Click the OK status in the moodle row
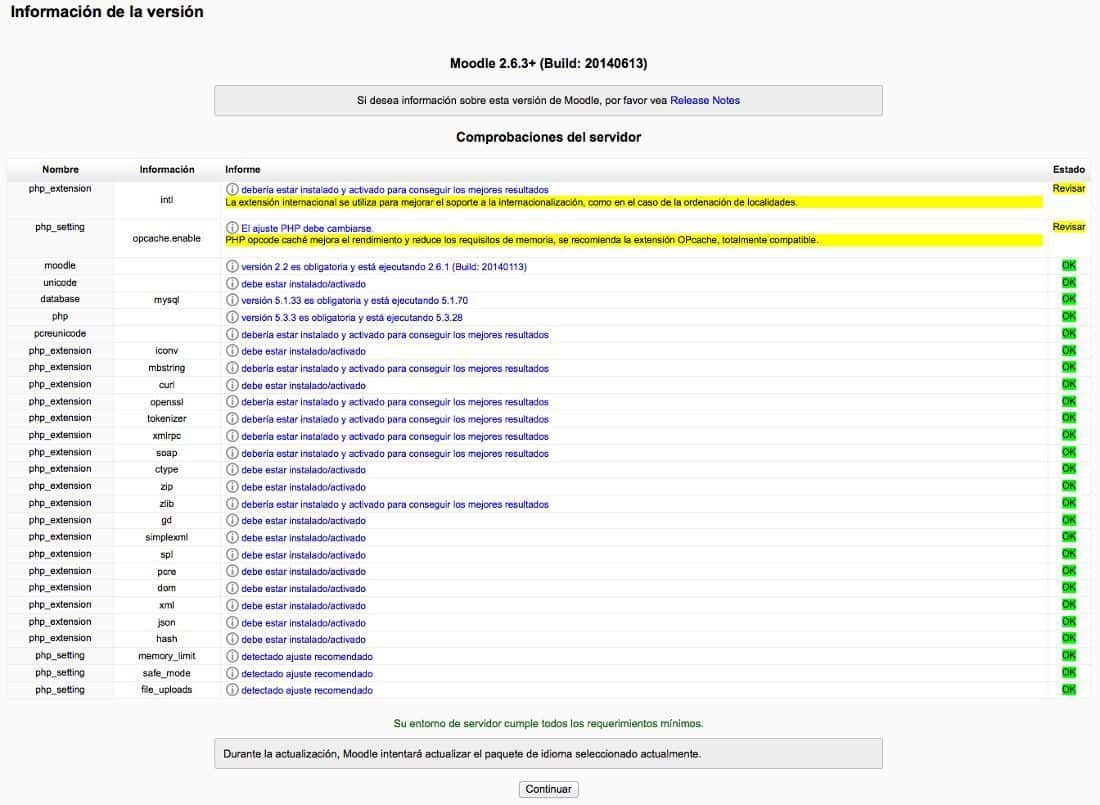 coord(1068,265)
